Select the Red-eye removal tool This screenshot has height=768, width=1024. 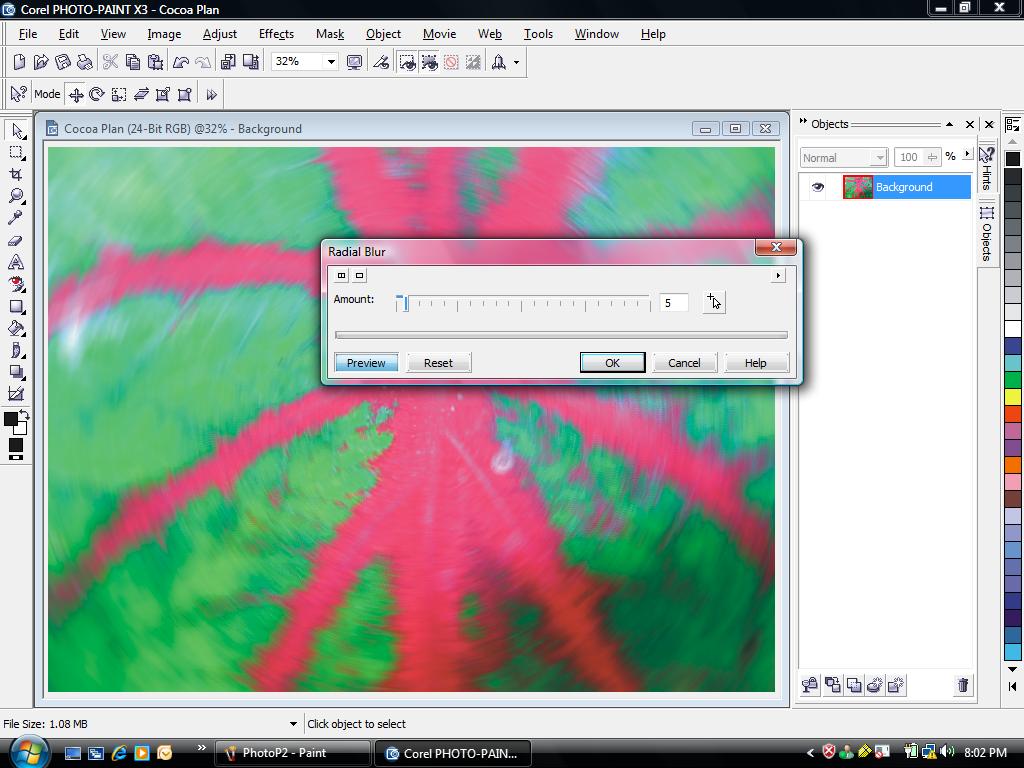coord(16,284)
